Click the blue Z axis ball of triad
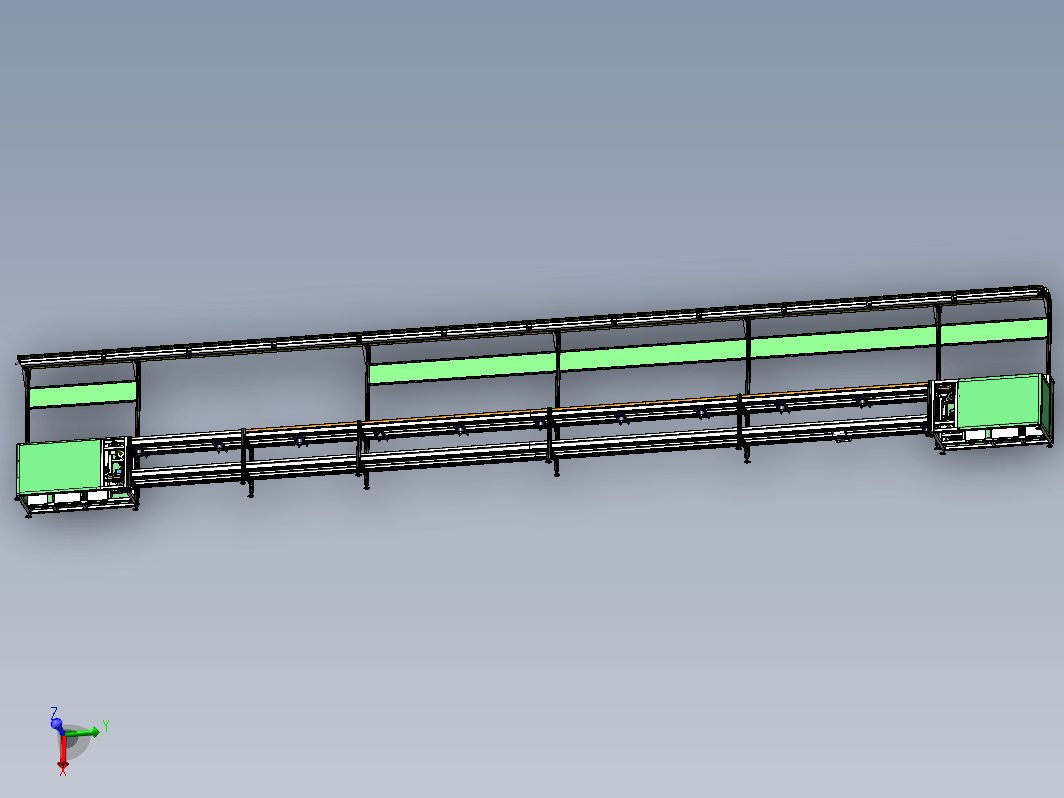 click(56, 724)
